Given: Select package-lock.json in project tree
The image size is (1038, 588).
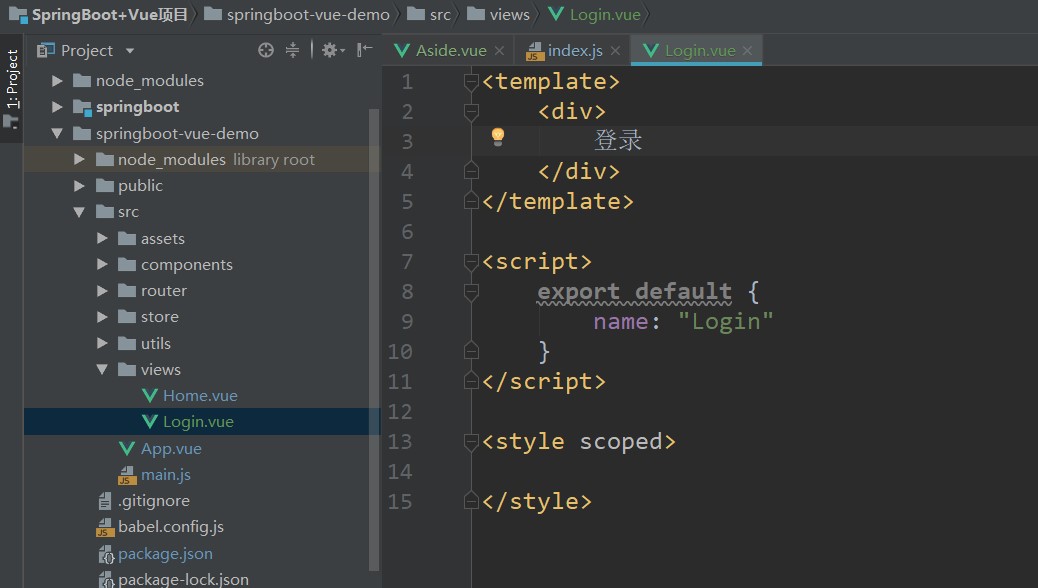Looking at the screenshot, I should coord(183,579).
